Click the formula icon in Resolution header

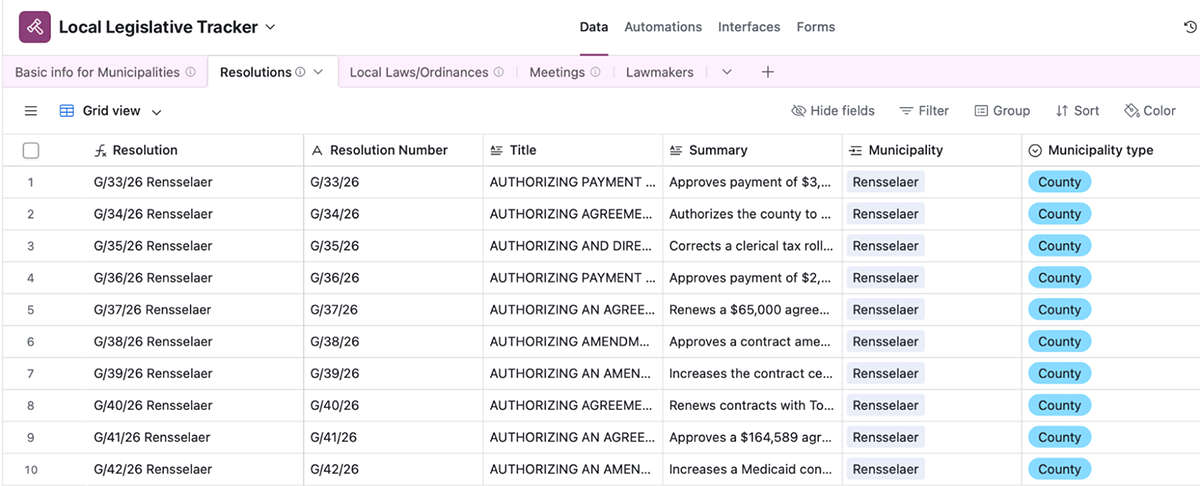click(101, 150)
